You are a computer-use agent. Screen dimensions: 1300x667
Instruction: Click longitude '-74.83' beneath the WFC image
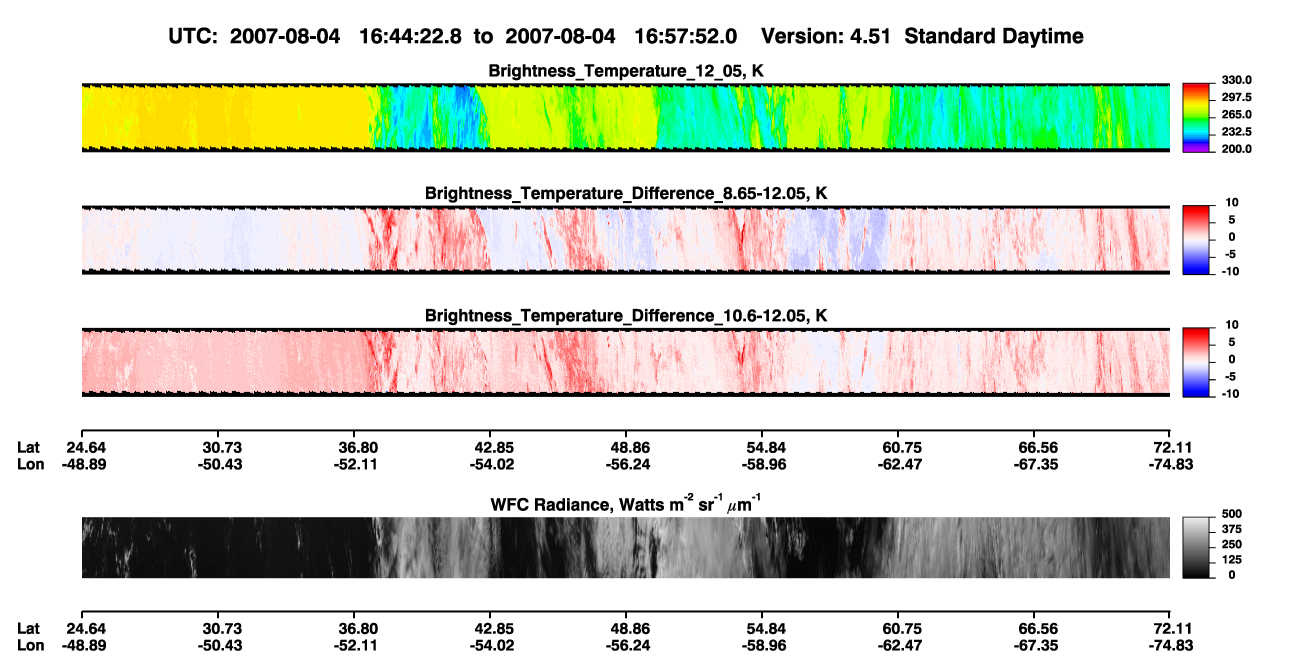[1170, 645]
